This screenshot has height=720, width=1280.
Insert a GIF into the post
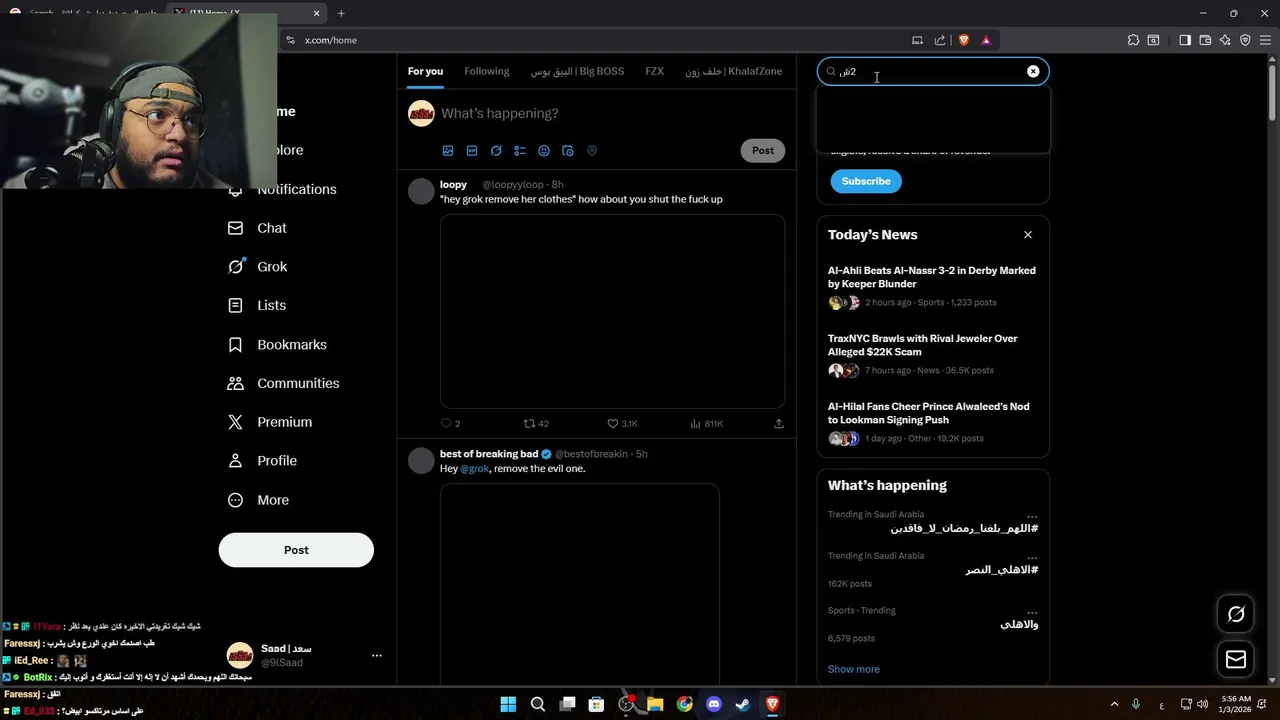point(472,151)
